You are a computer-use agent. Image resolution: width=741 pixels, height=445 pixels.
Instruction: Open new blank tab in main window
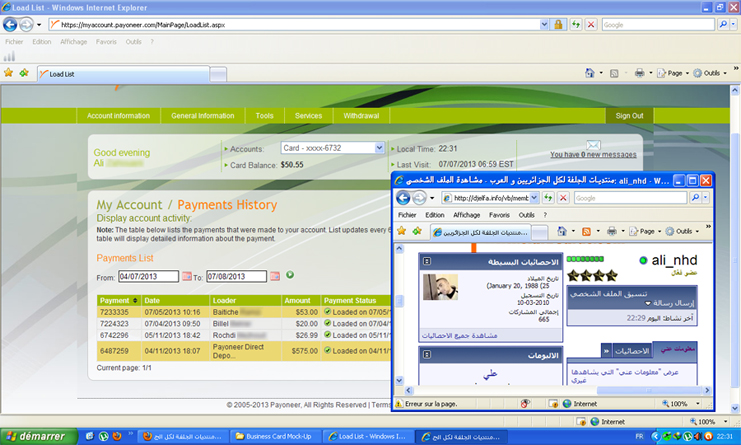(218, 74)
